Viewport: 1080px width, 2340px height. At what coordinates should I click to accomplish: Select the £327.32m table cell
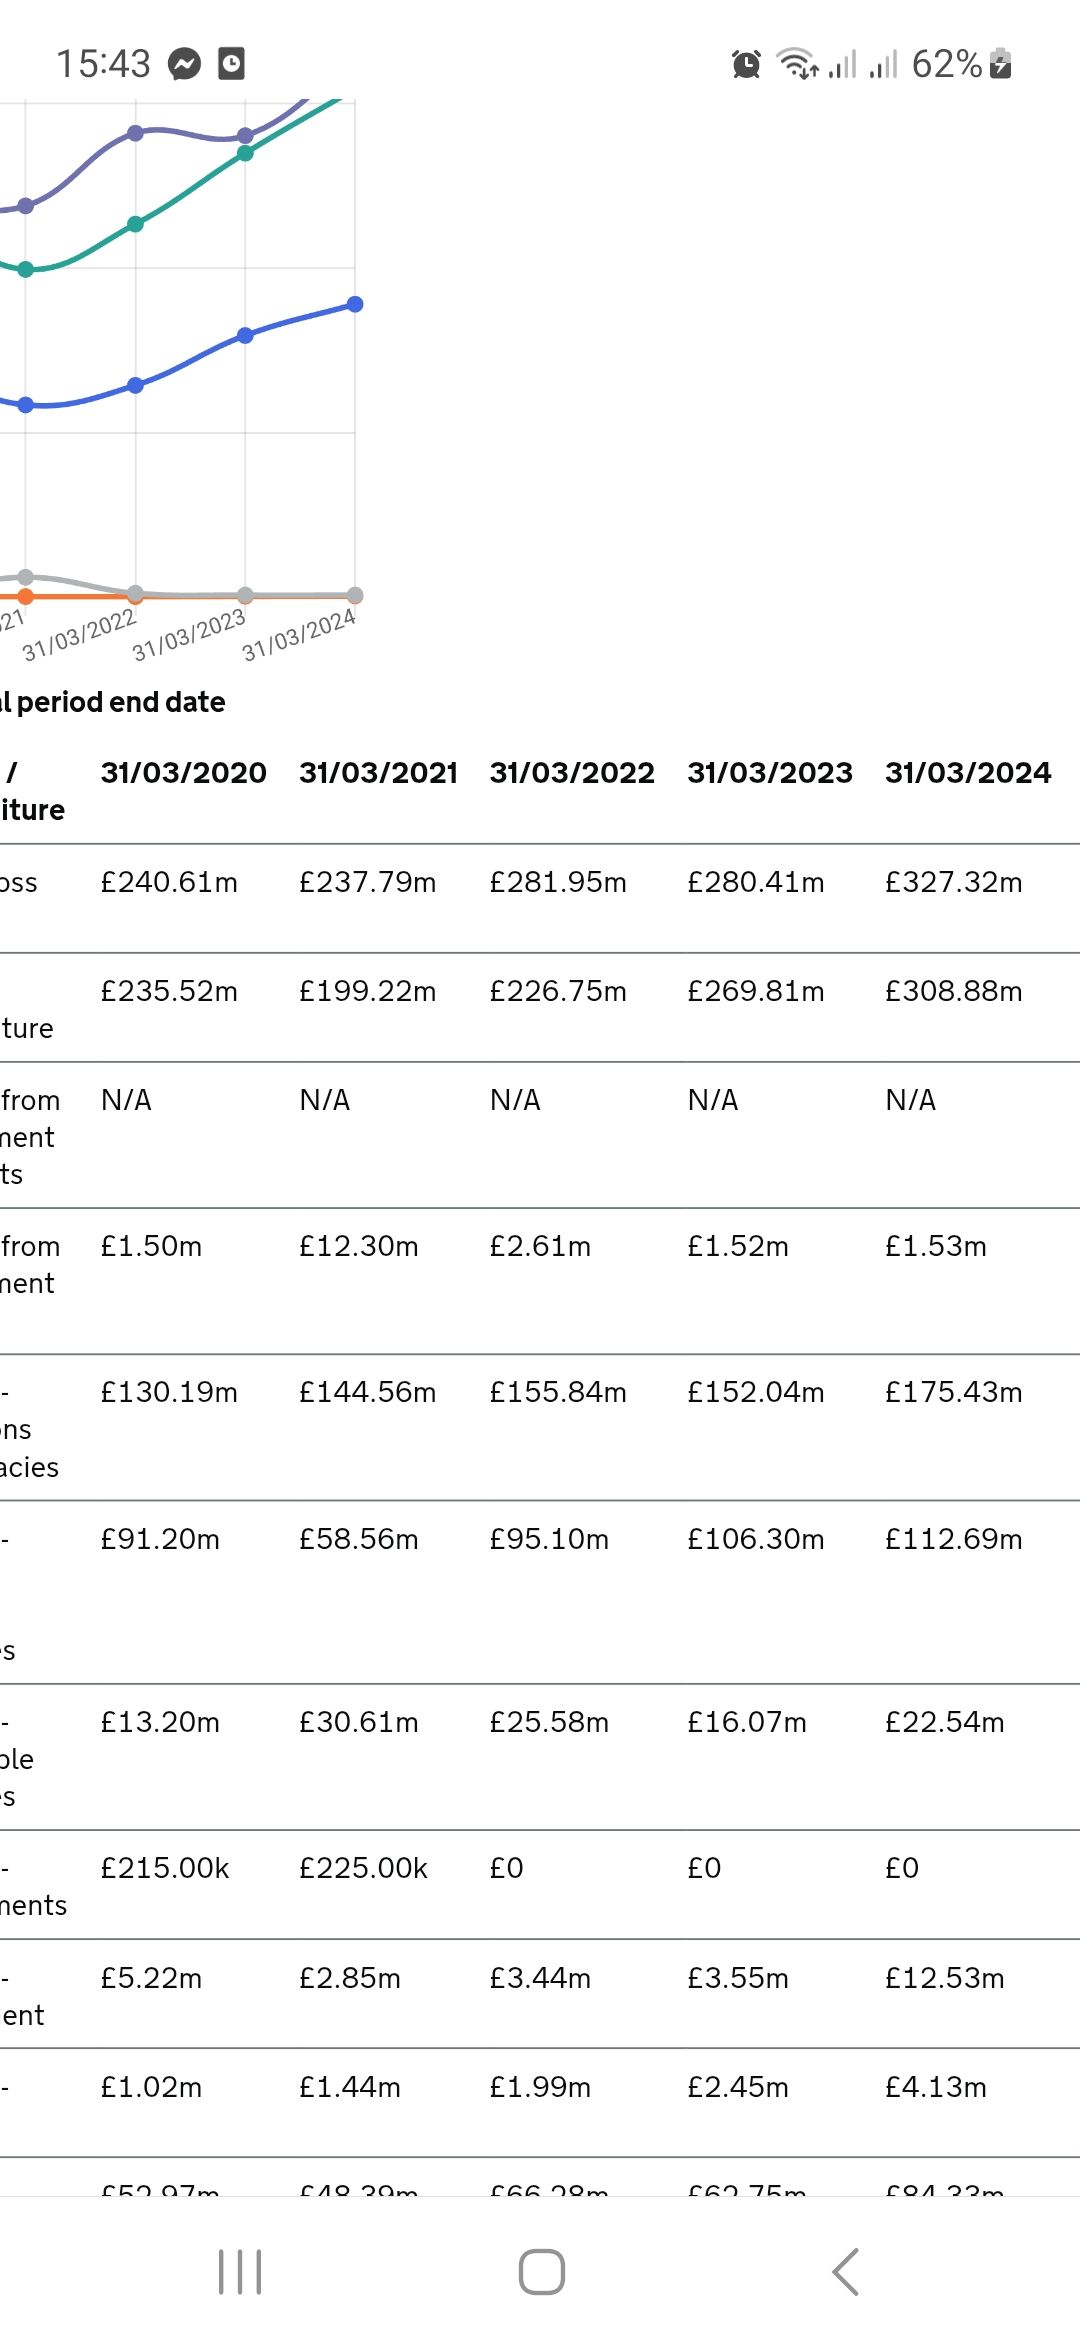pos(954,882)
